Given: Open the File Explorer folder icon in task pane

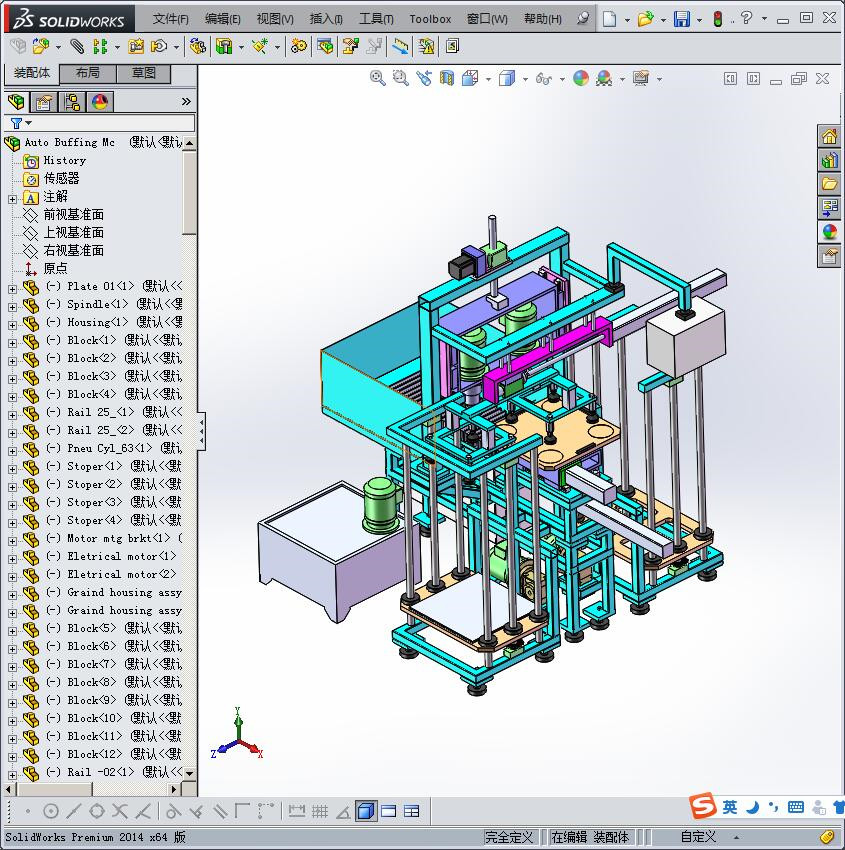Looking at the screenshot, I should [x=829, y=184].
